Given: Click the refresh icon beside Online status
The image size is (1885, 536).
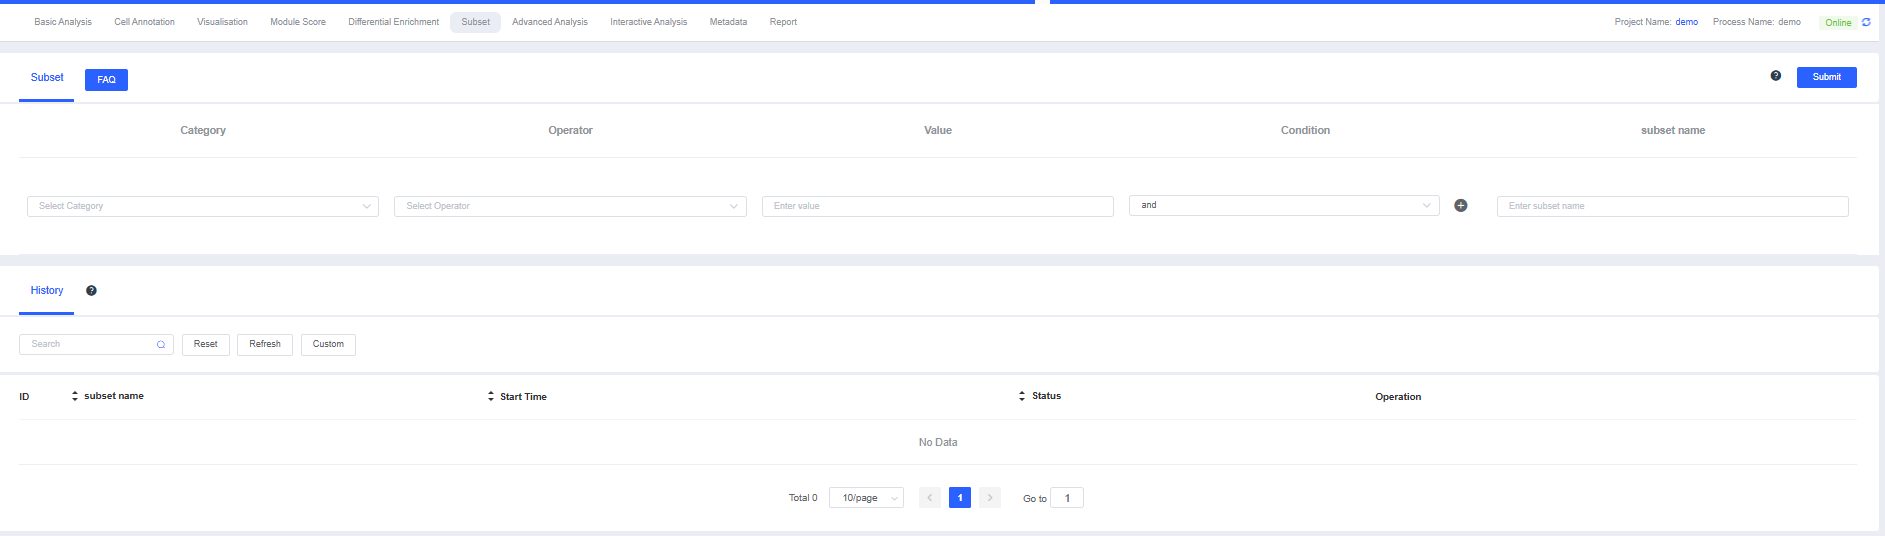Looking at the screenshot, I should coord(1866,22).
